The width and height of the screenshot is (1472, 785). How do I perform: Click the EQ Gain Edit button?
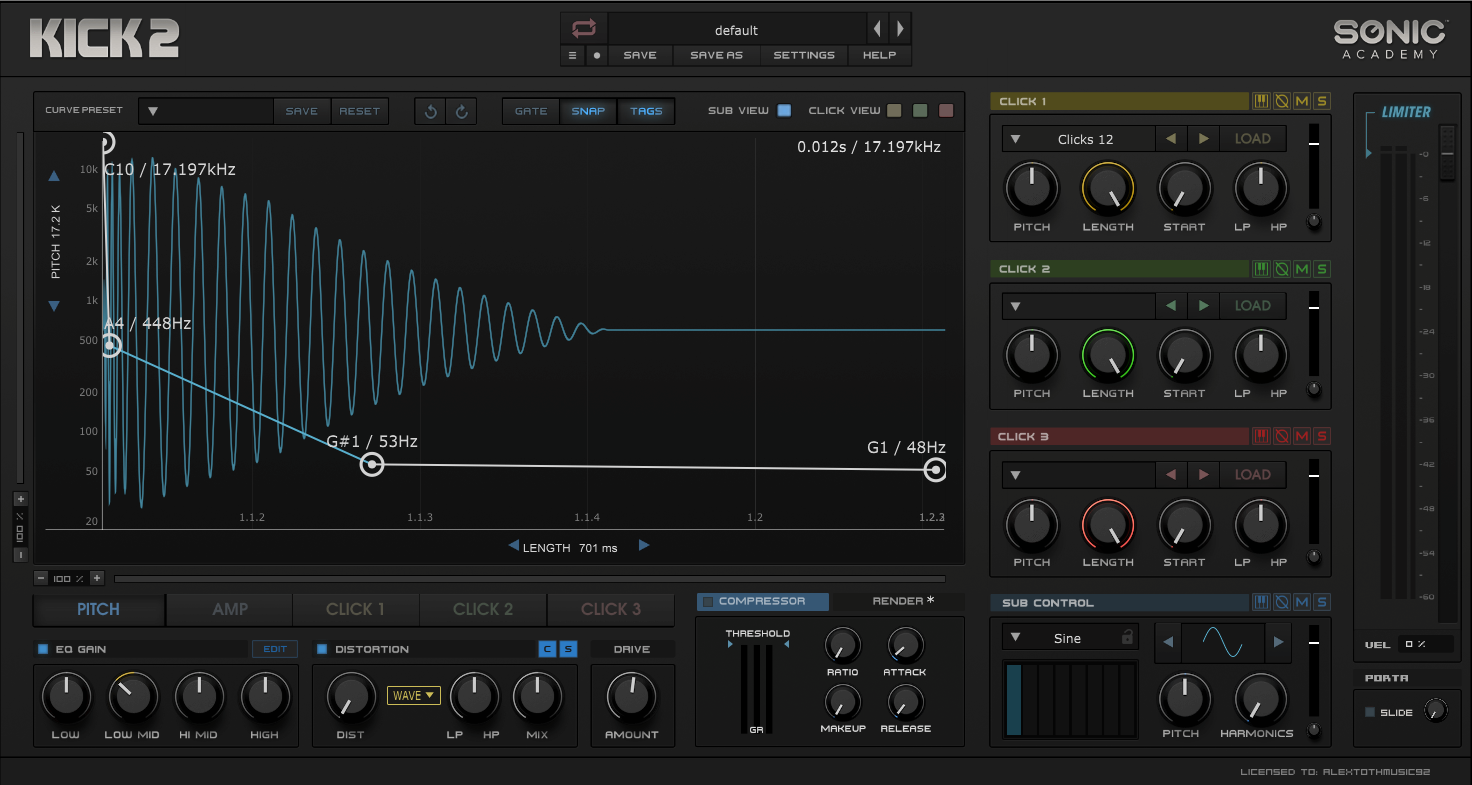point(275,649)
